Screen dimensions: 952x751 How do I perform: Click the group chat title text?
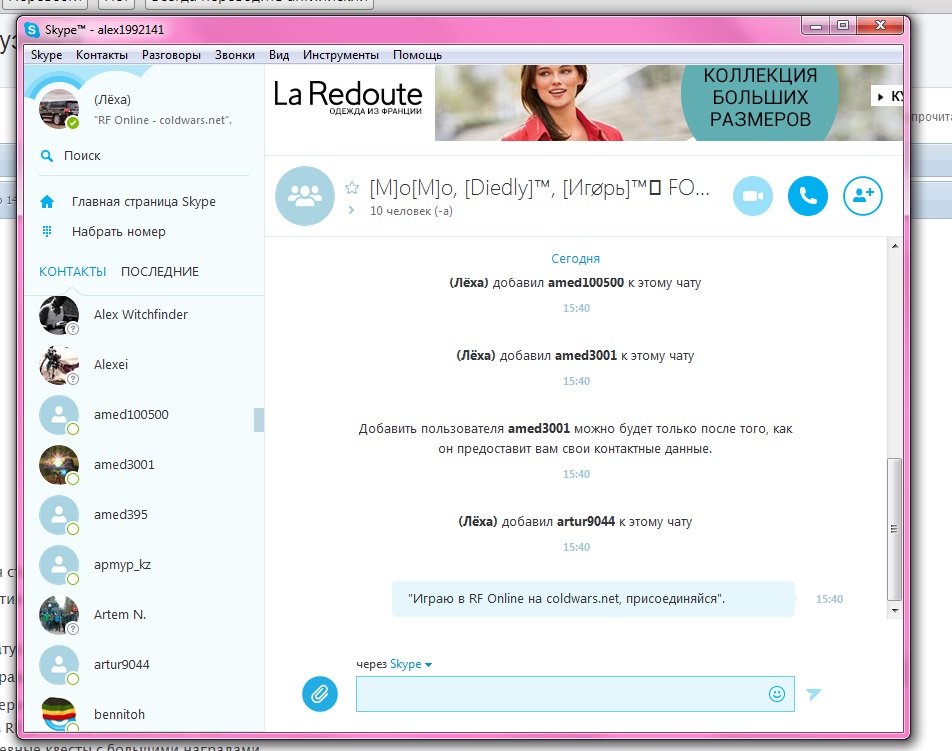pos(539,188)
